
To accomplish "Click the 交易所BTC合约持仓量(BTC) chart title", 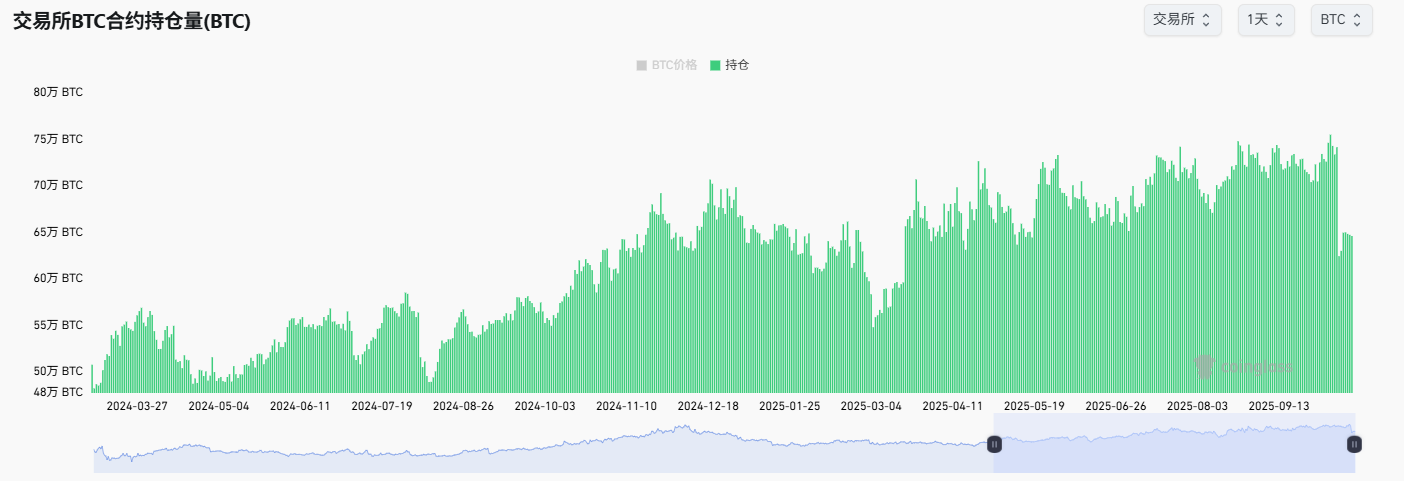I will pyautogui.click(x=131, y=22).
